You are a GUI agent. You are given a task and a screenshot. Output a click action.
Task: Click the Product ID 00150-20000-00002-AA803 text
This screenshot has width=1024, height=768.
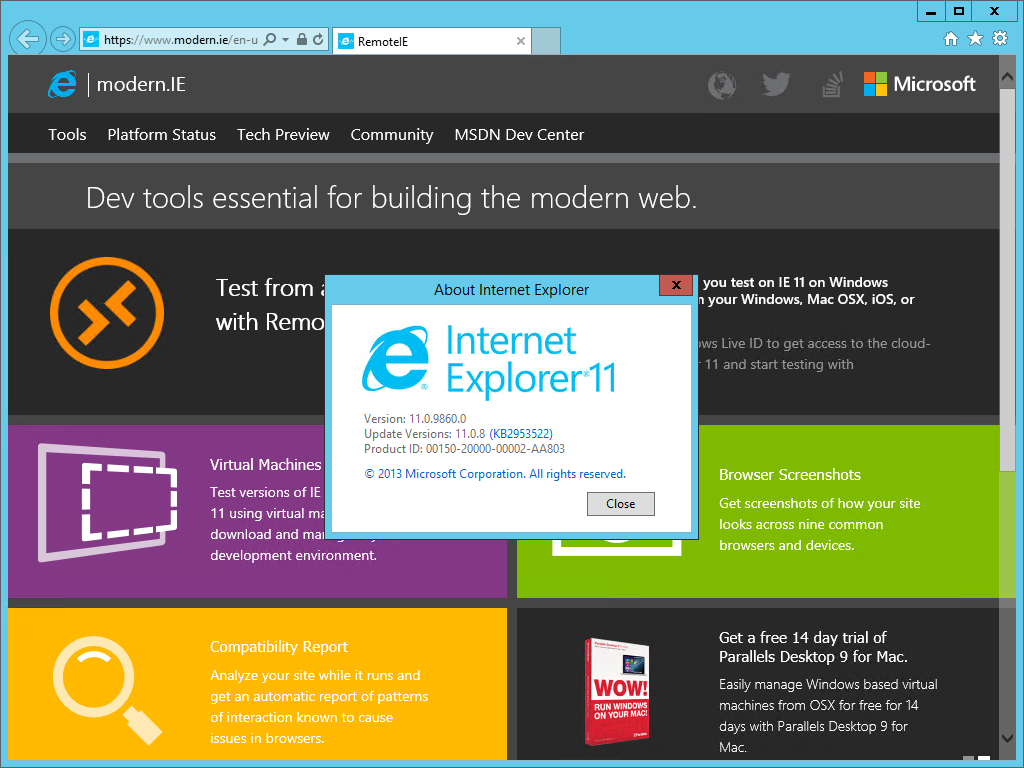coord(464,449)
